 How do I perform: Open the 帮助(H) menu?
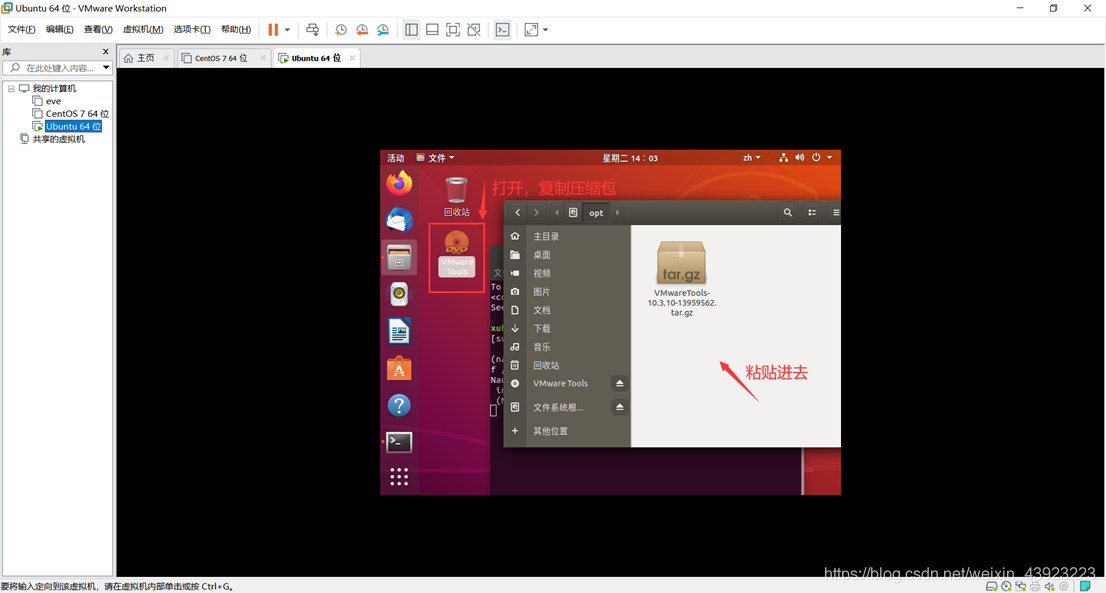coord(236,30)
